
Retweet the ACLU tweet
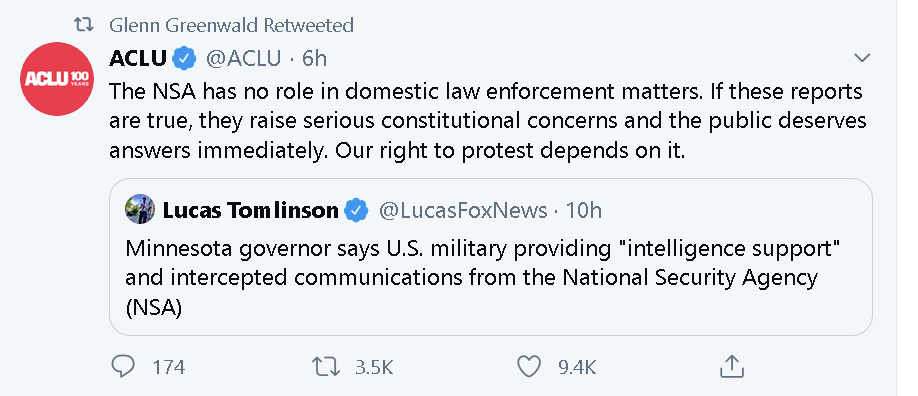326,367
